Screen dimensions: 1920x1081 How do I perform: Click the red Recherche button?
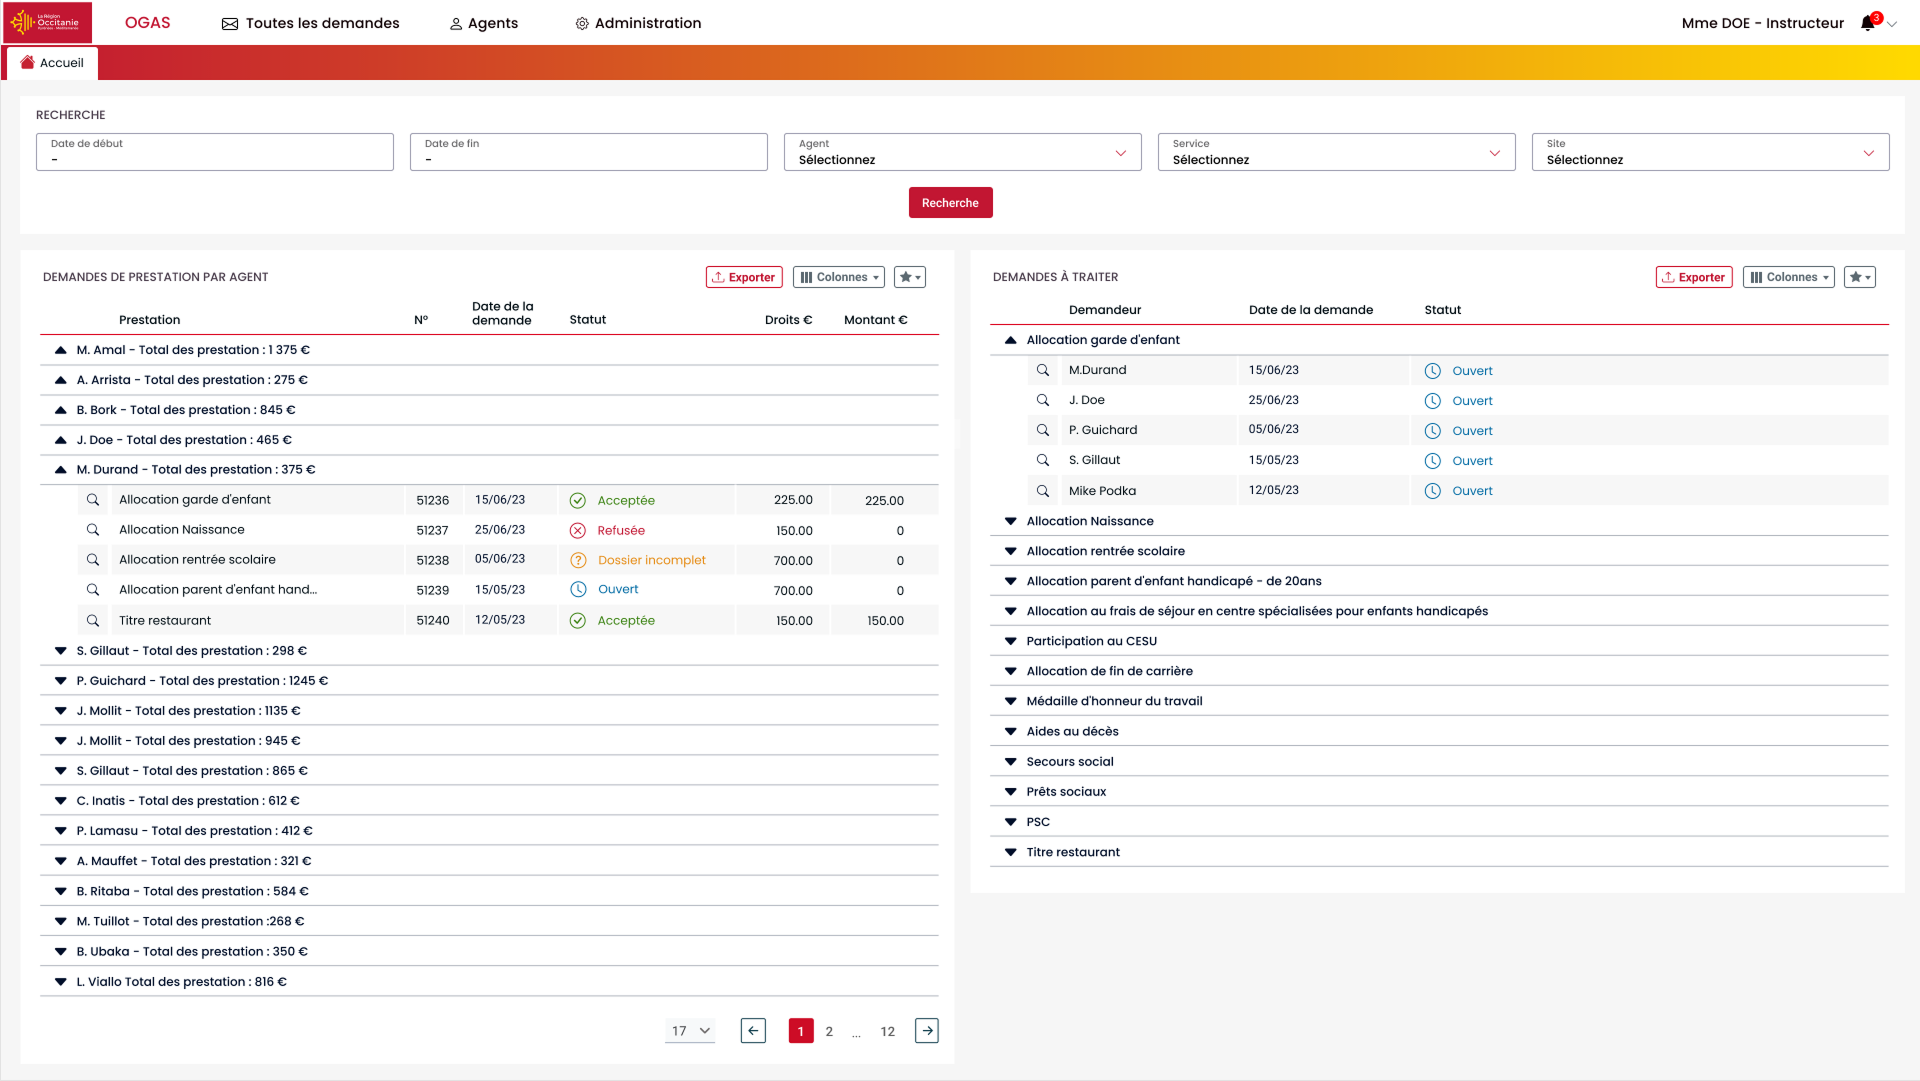950,203
